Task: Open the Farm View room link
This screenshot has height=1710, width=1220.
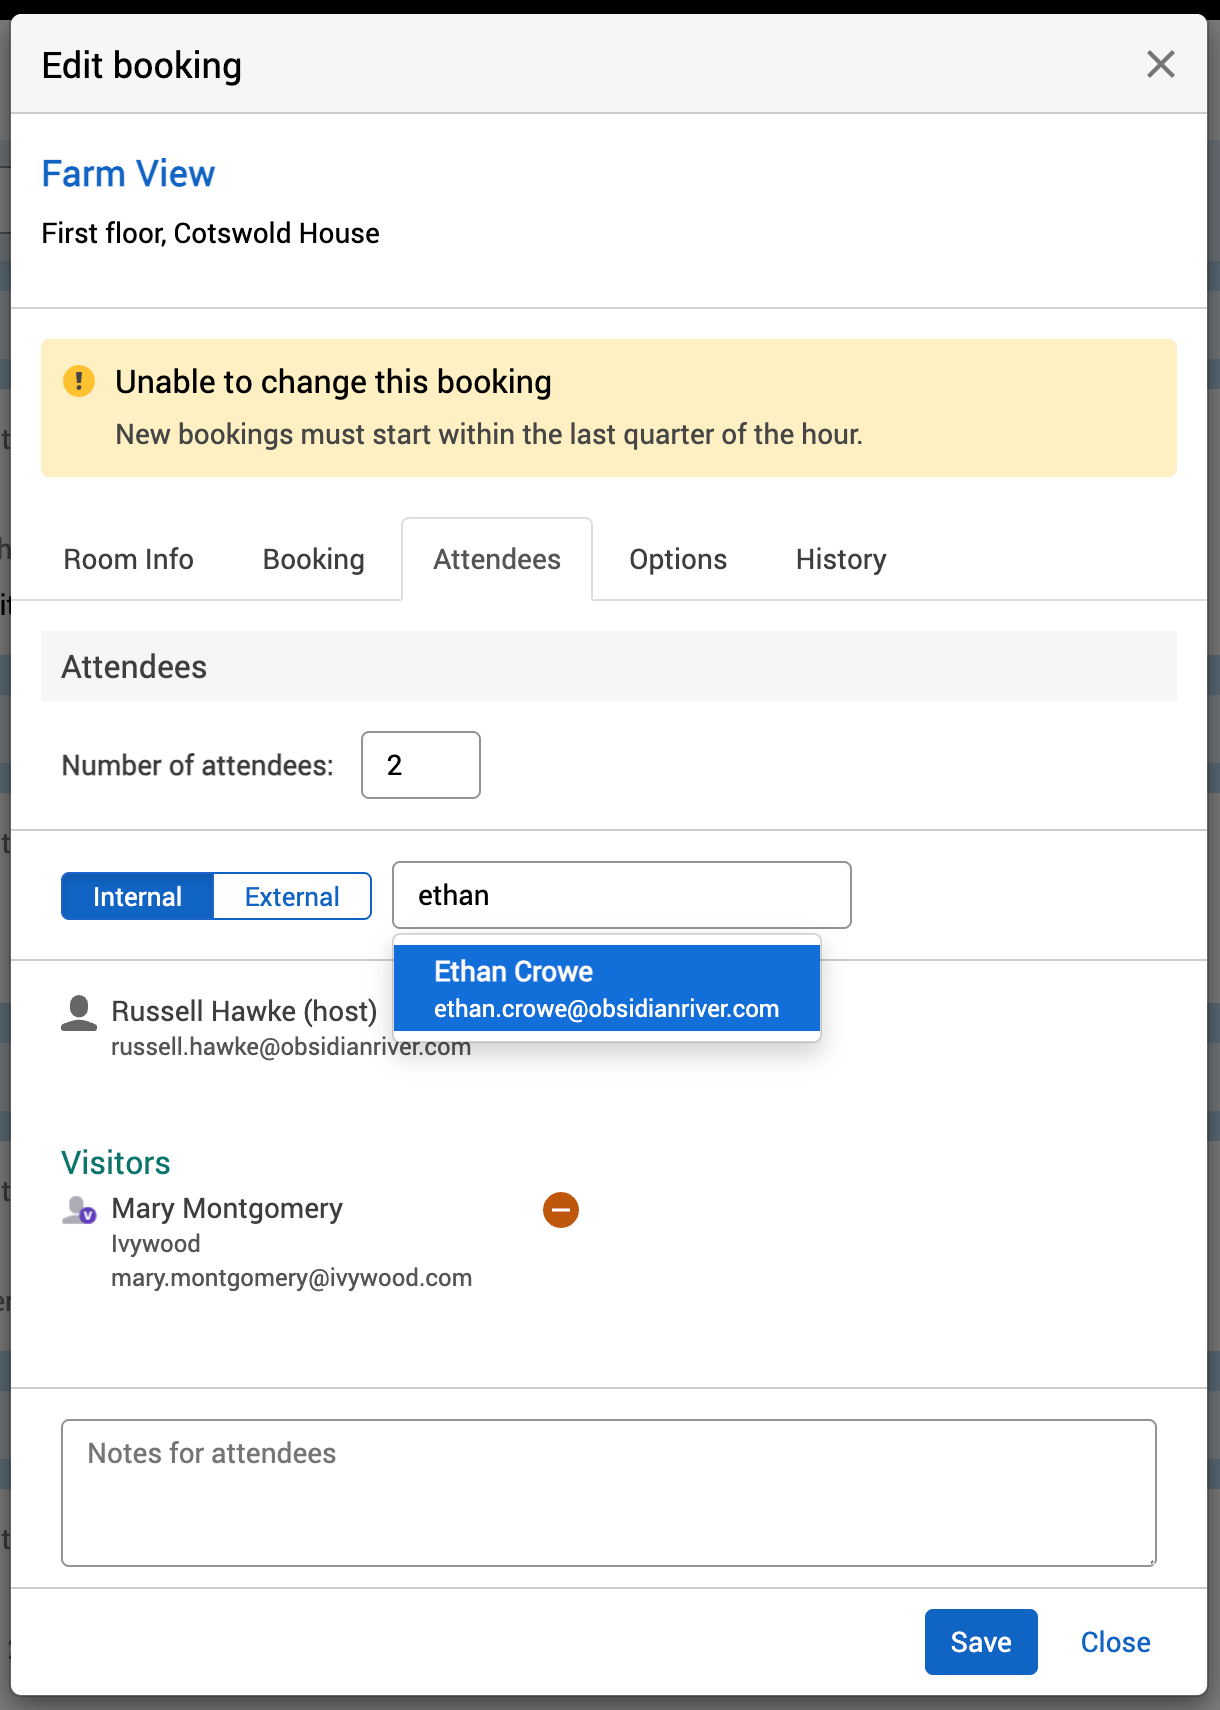Action: (x=128, y=174)
